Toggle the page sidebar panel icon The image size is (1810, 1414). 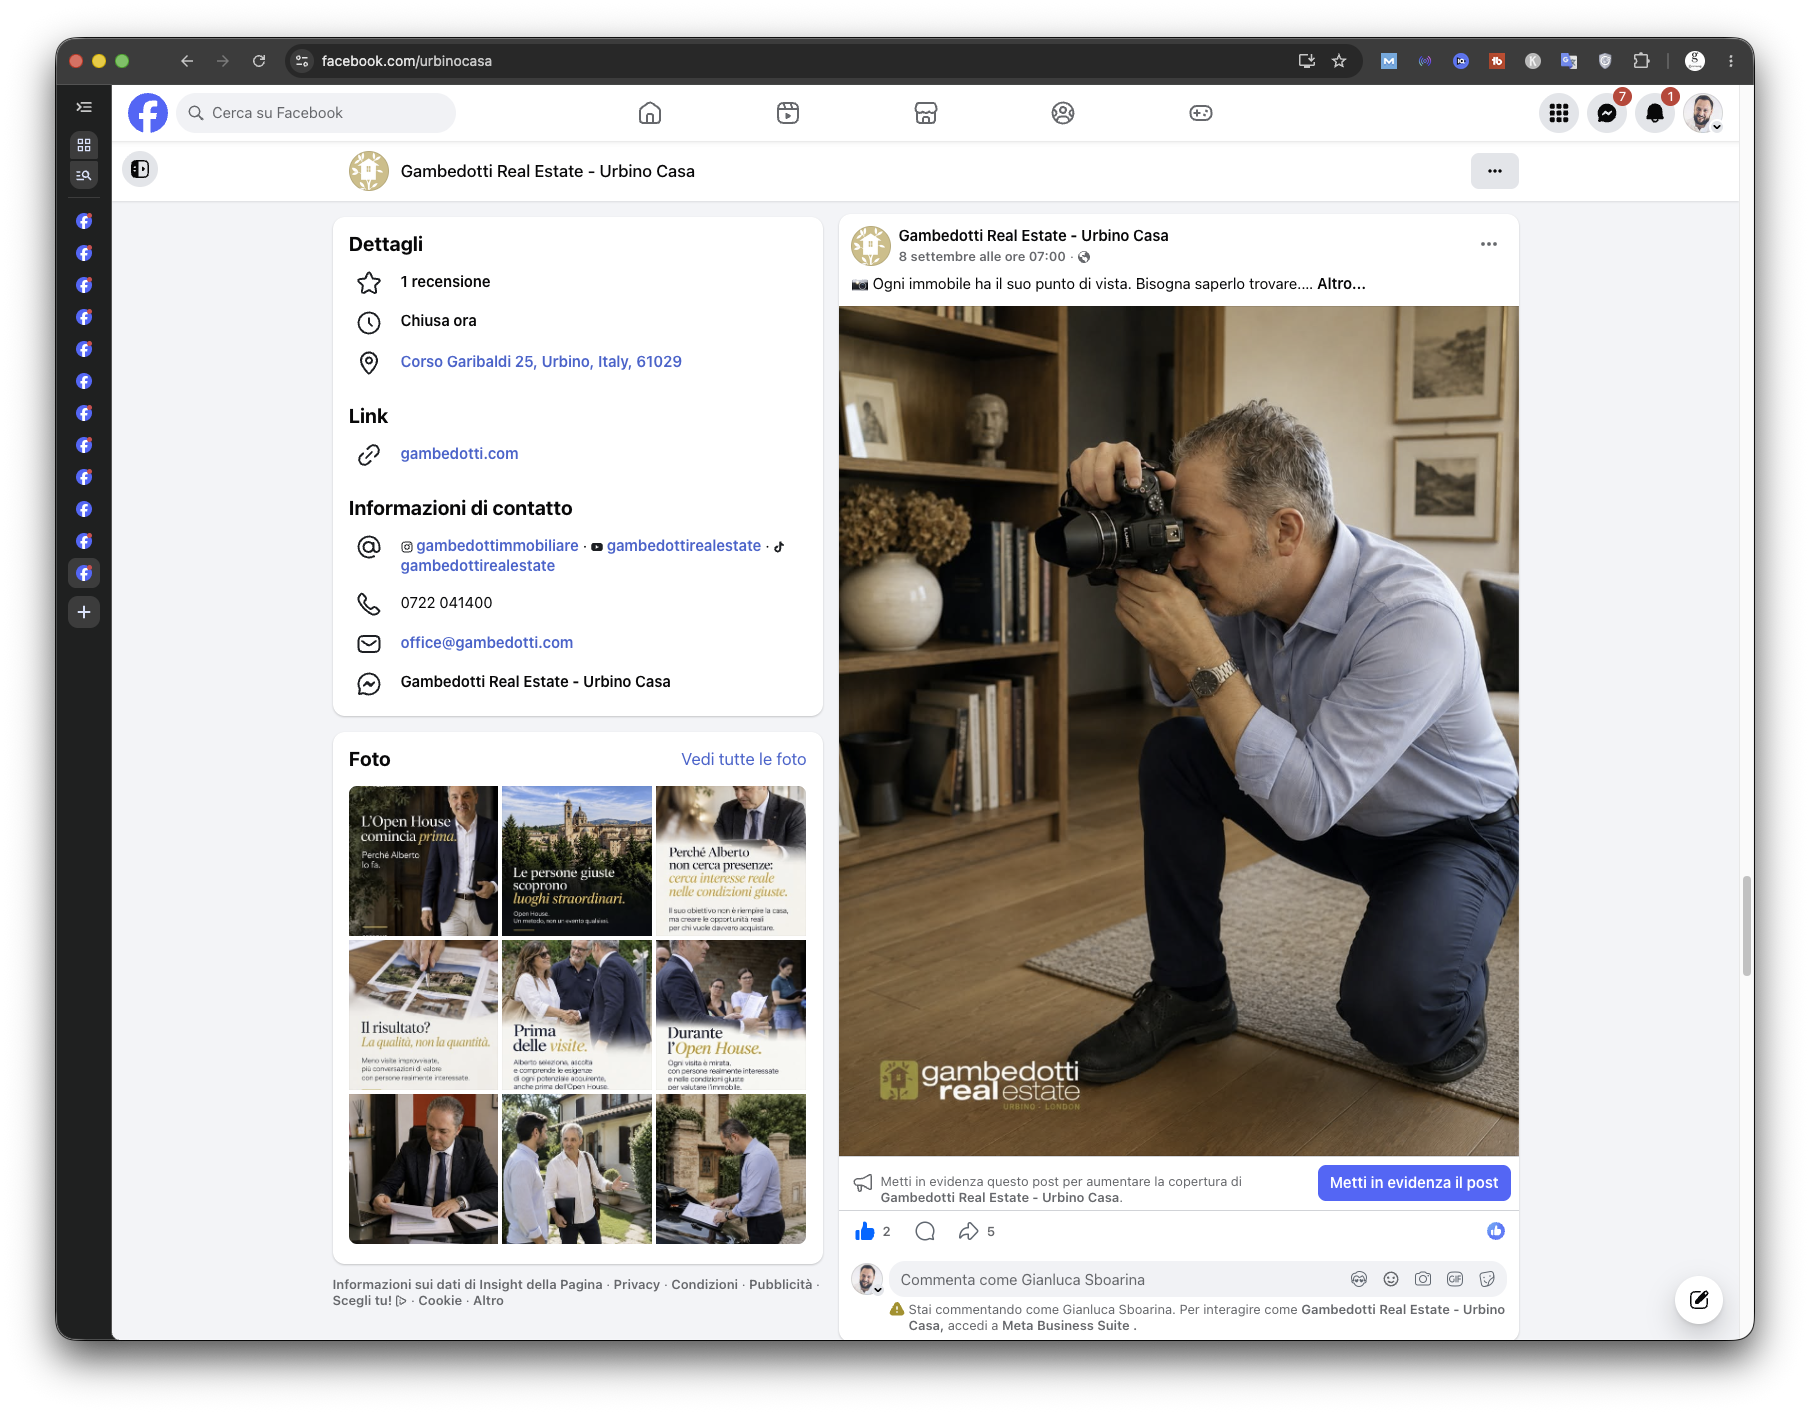click(x=140, y=169)
